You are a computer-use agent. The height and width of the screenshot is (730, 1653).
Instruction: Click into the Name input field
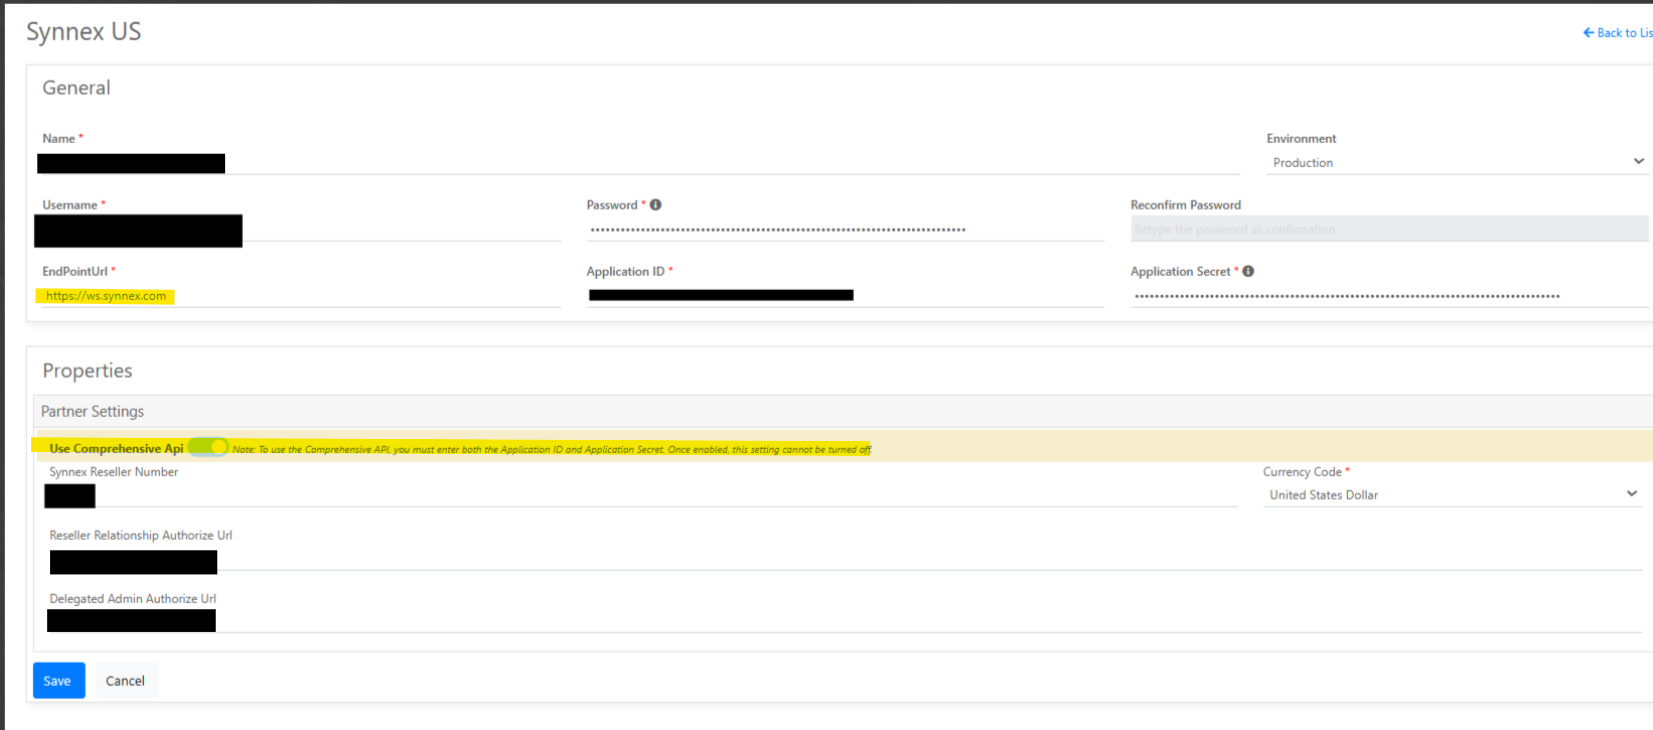(x=640, y=163)
